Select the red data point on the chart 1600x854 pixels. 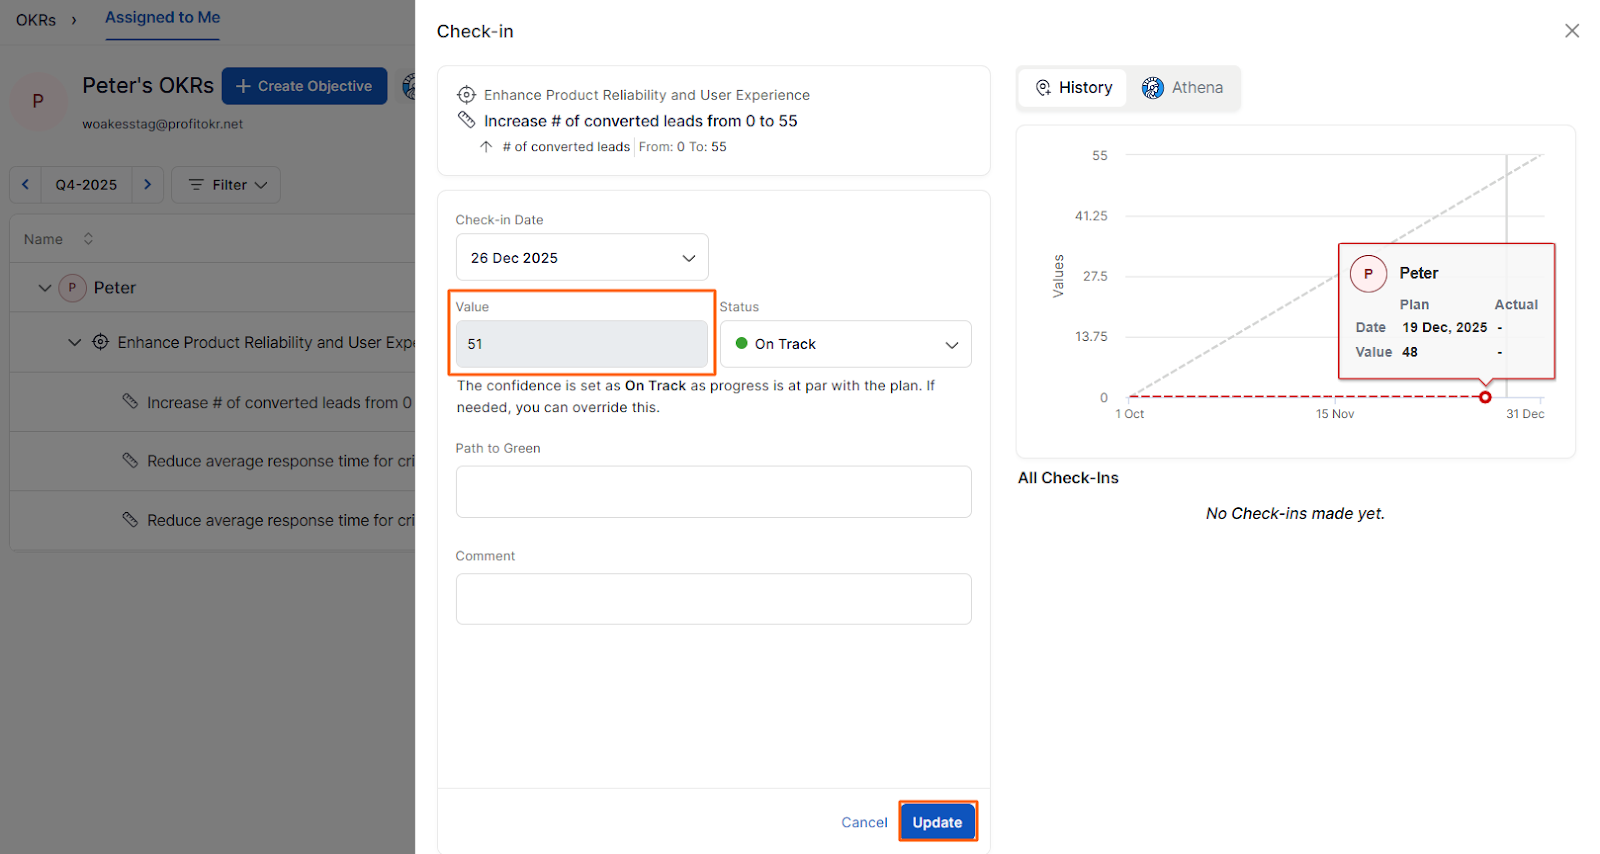coord(1485,397)
